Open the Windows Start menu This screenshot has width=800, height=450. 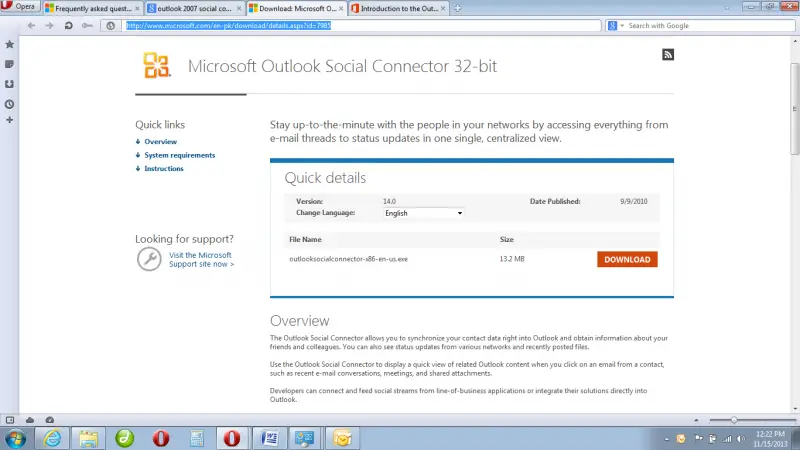tap(15, 438)
